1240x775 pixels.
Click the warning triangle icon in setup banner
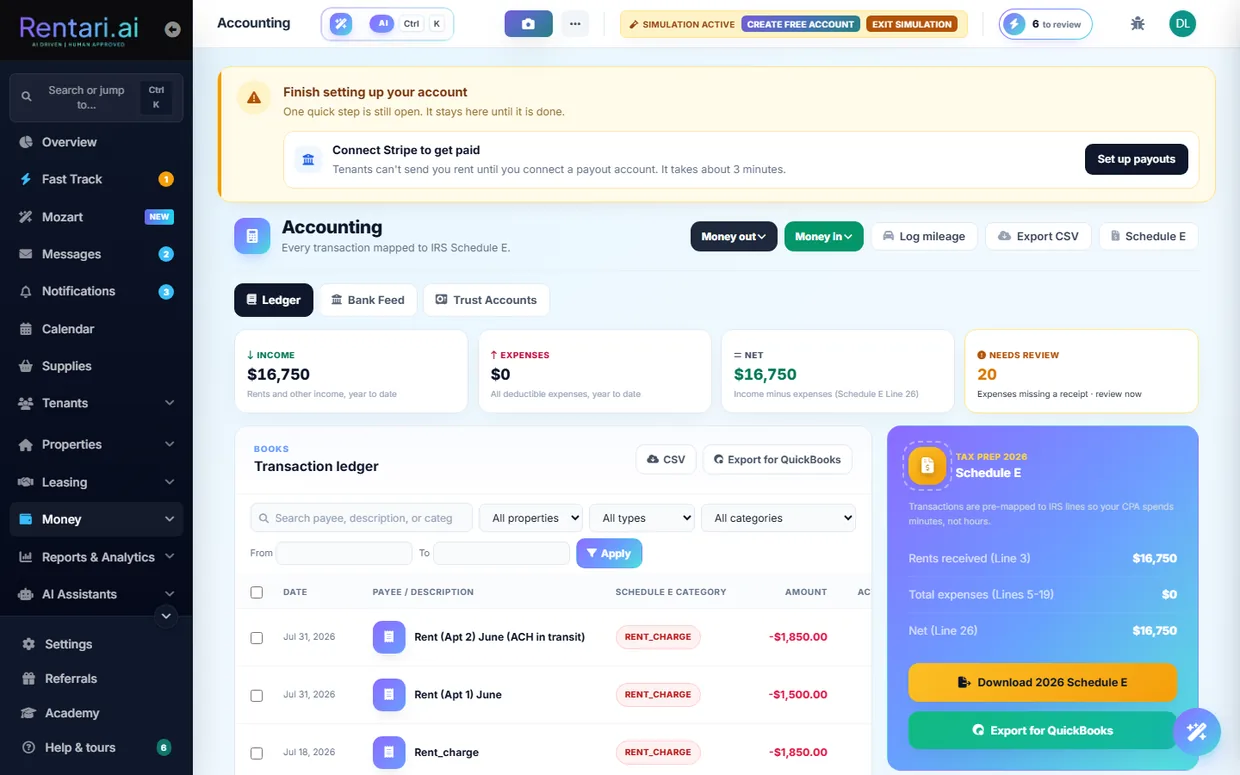(254, 97)
